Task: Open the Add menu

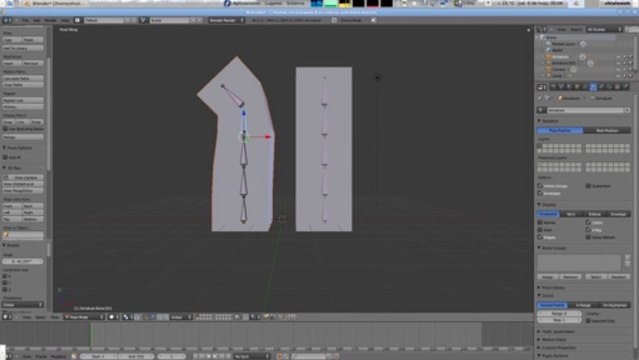Action: coord(37,20)
